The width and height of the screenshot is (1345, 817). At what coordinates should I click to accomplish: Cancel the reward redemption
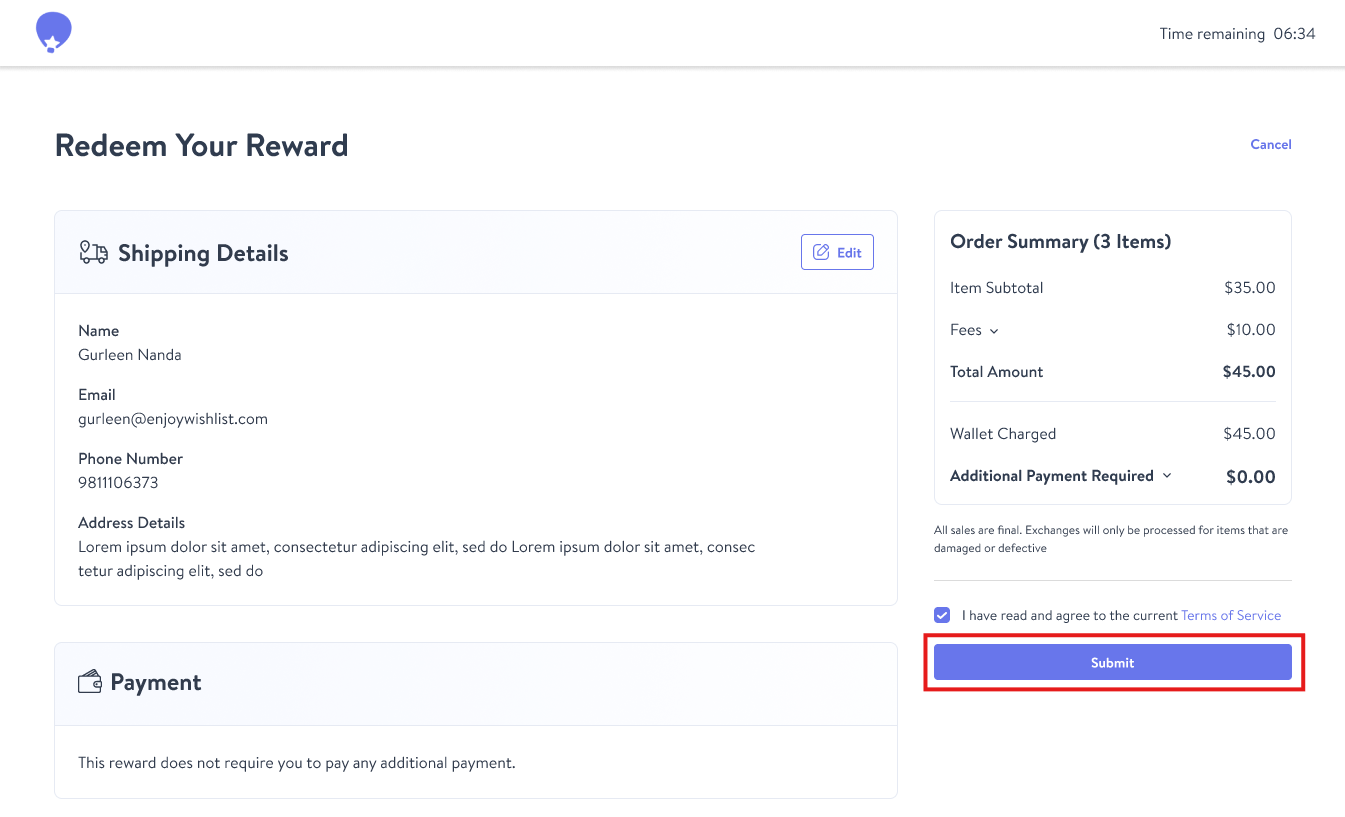[1271, 144]
